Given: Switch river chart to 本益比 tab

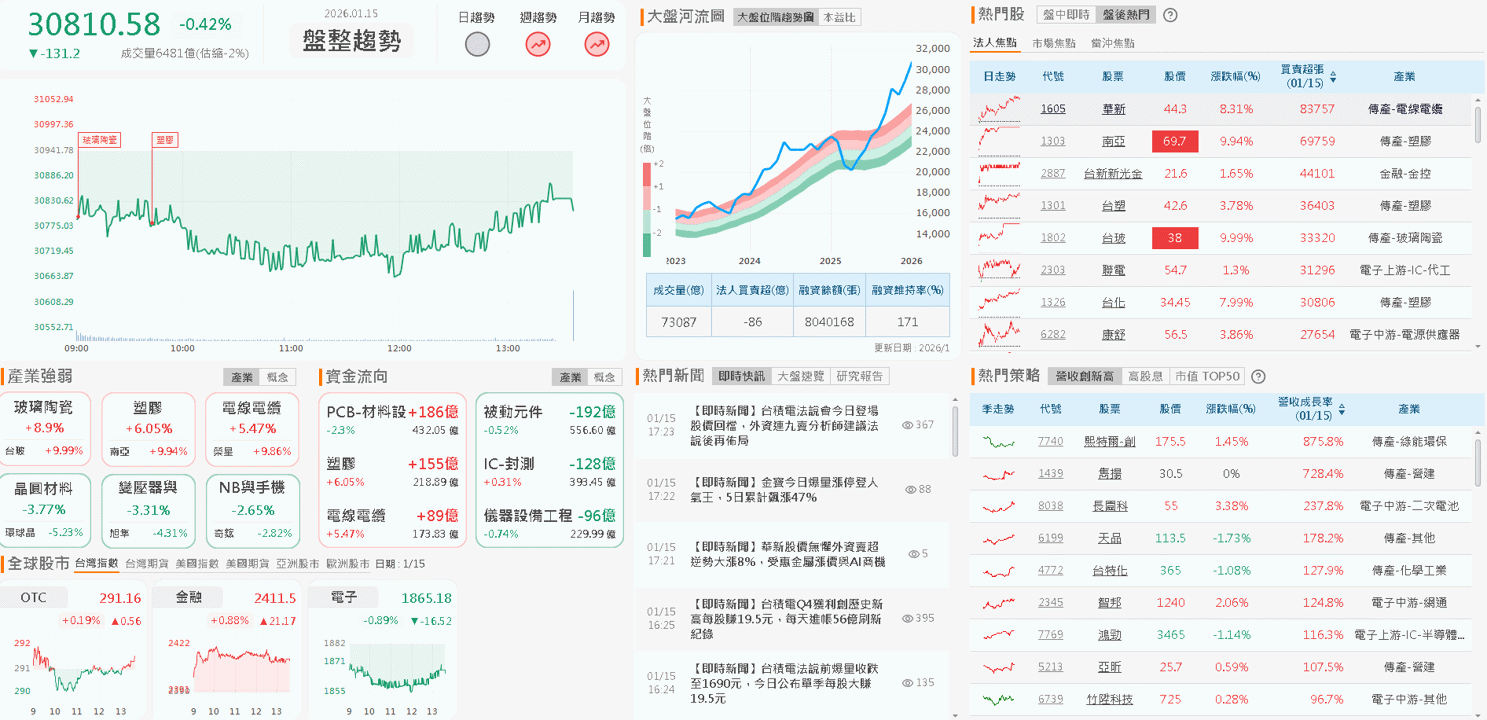Looking at the screenshot, I should click(839, 17).
